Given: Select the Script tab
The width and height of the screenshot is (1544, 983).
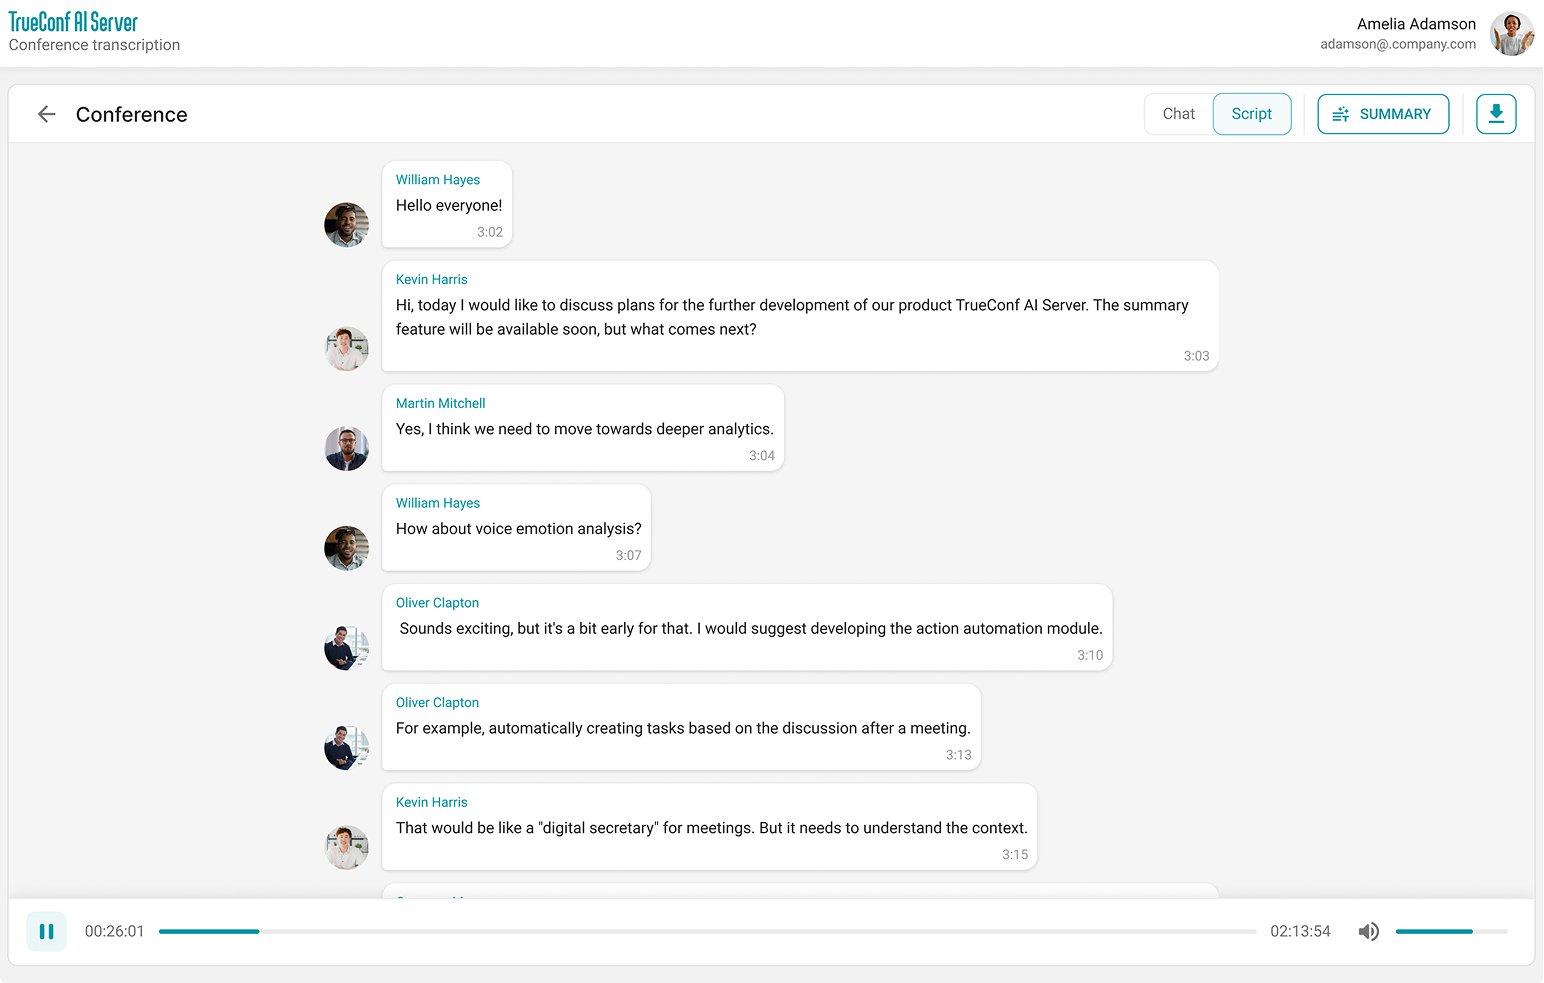Looking at the screenshot, I should tap(1251, 114).
